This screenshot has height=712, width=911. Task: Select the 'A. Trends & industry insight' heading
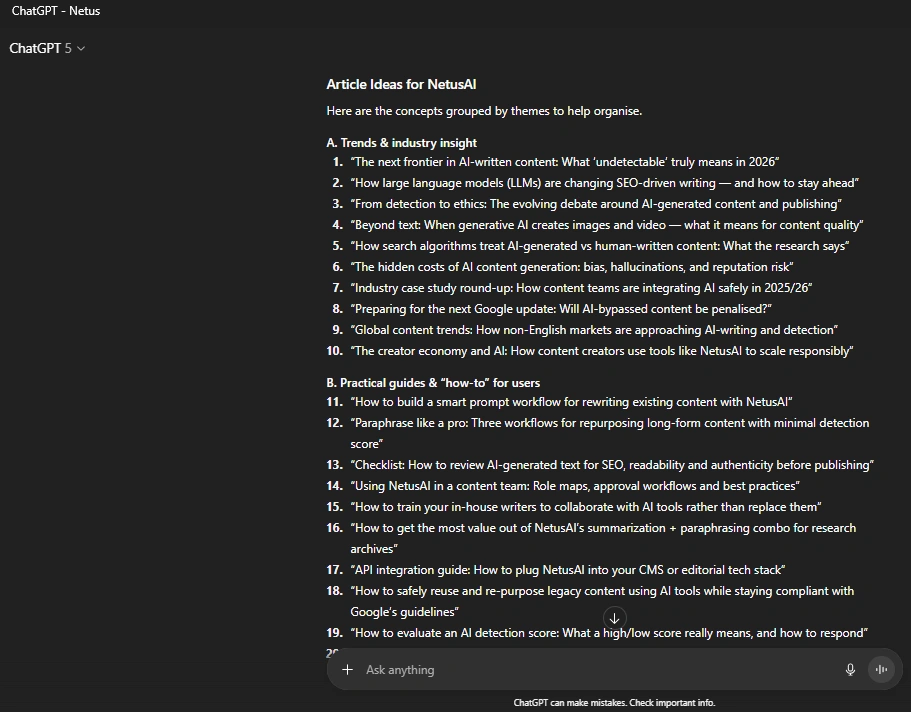pos(401,143)
